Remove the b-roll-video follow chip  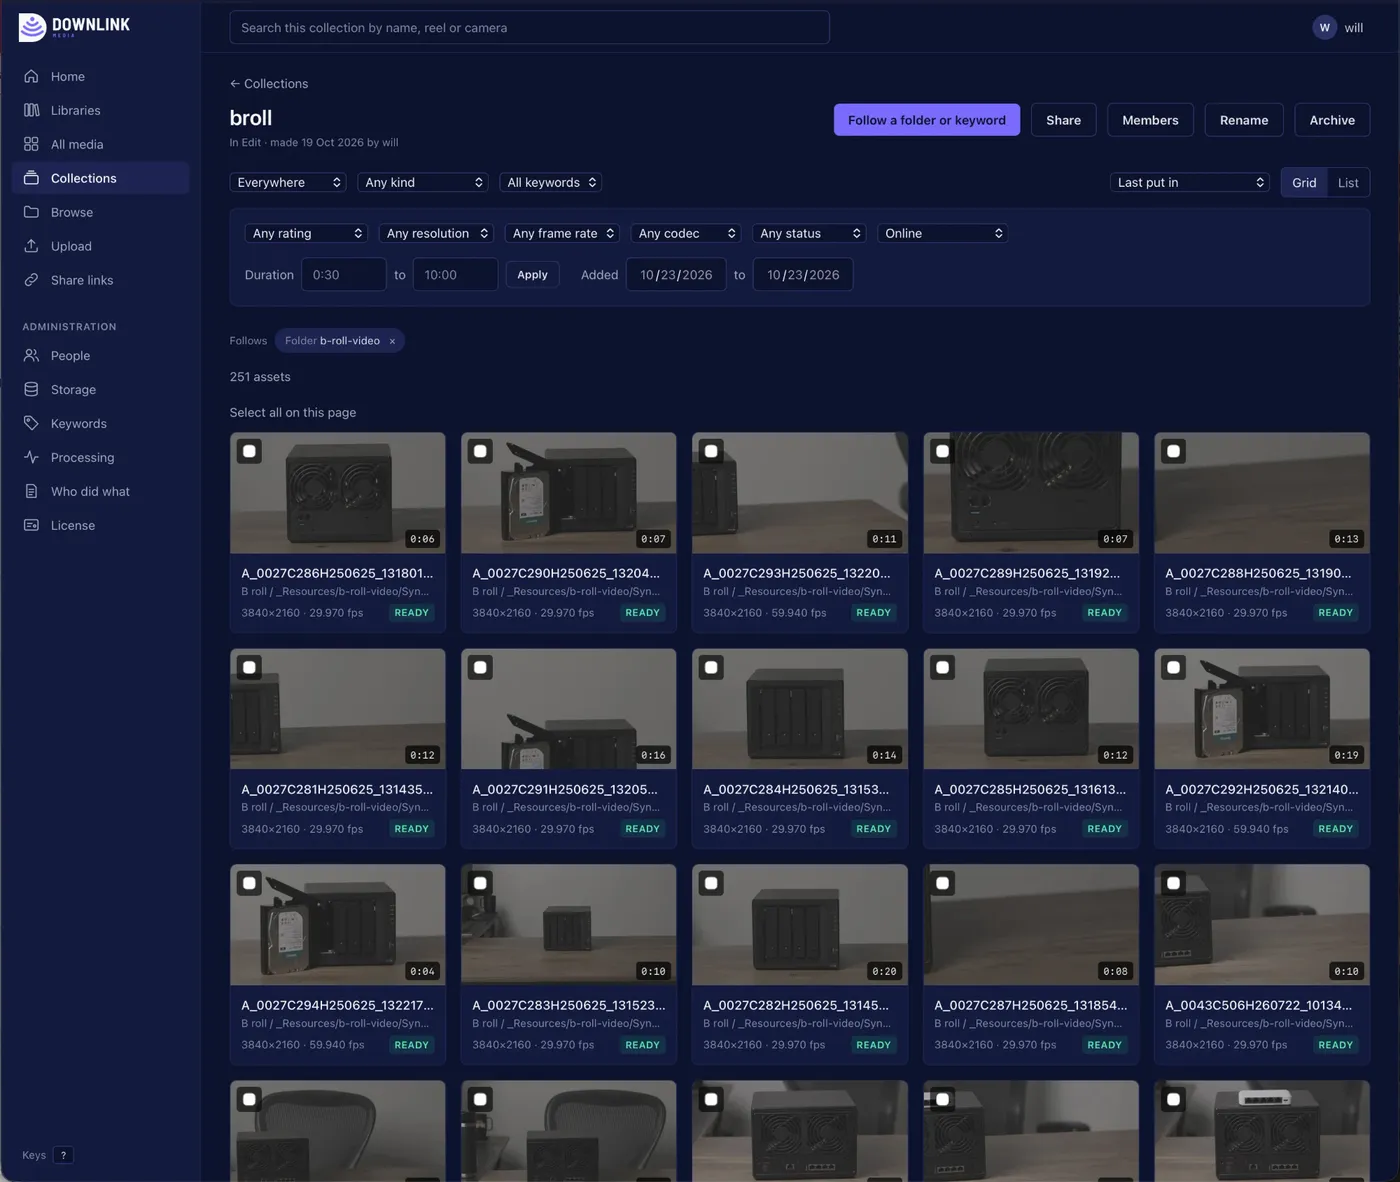coord(392,341)
